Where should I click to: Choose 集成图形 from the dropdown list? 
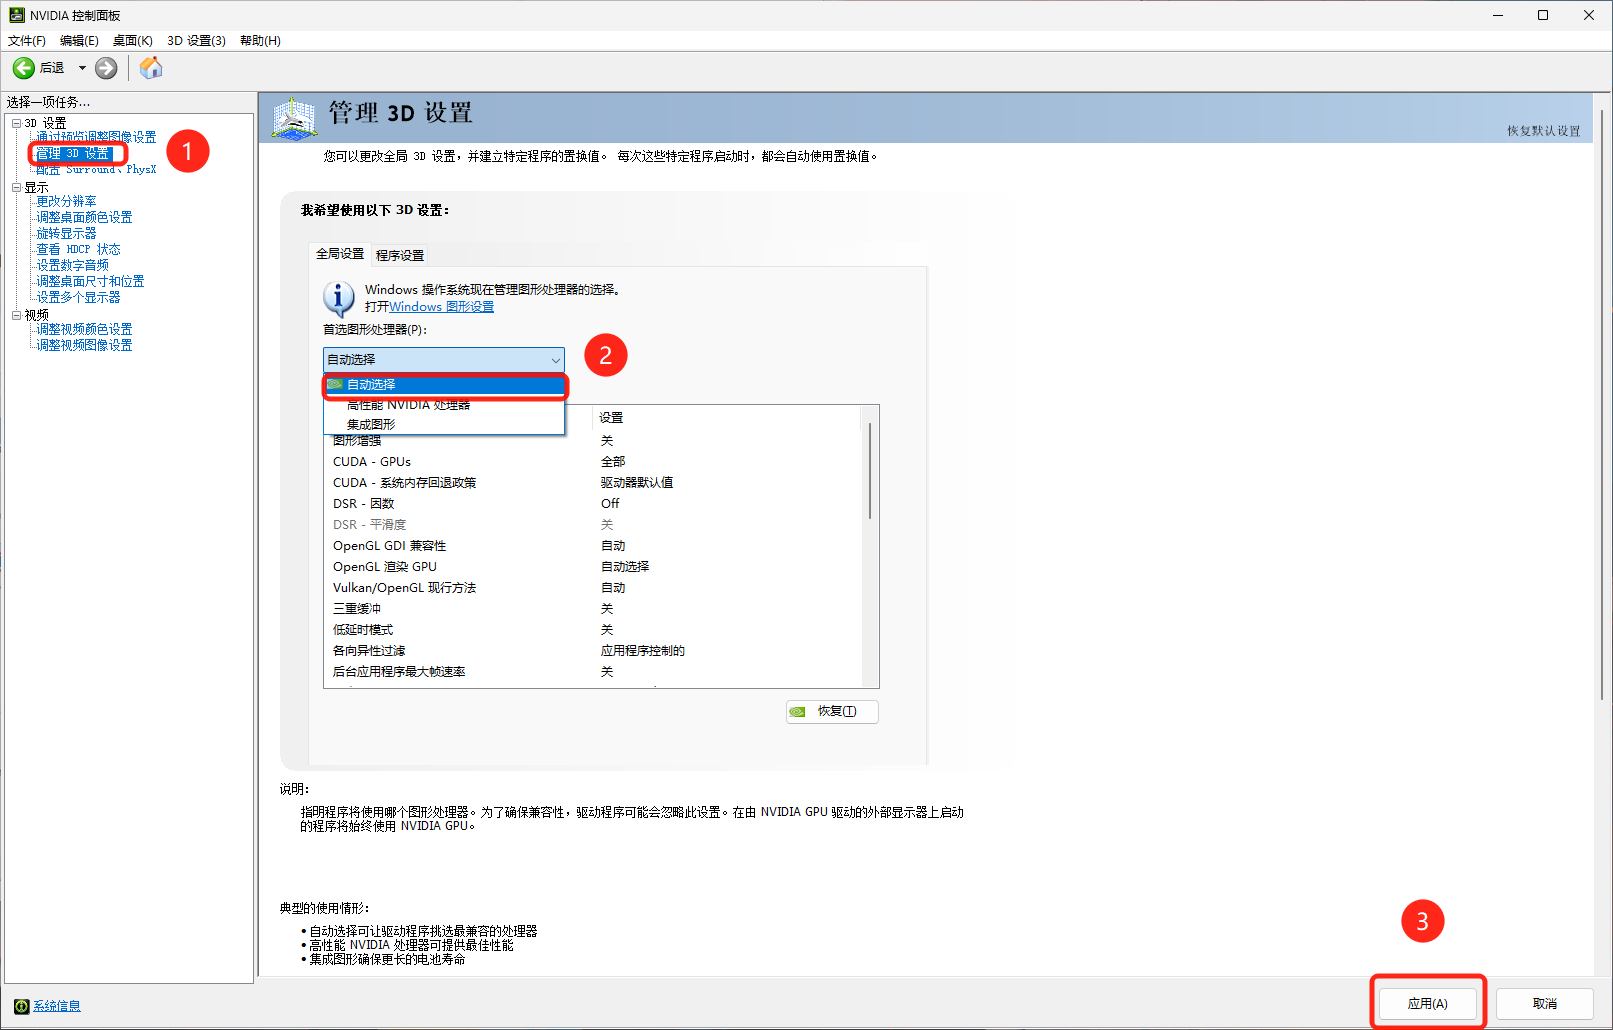click(445, 424)
